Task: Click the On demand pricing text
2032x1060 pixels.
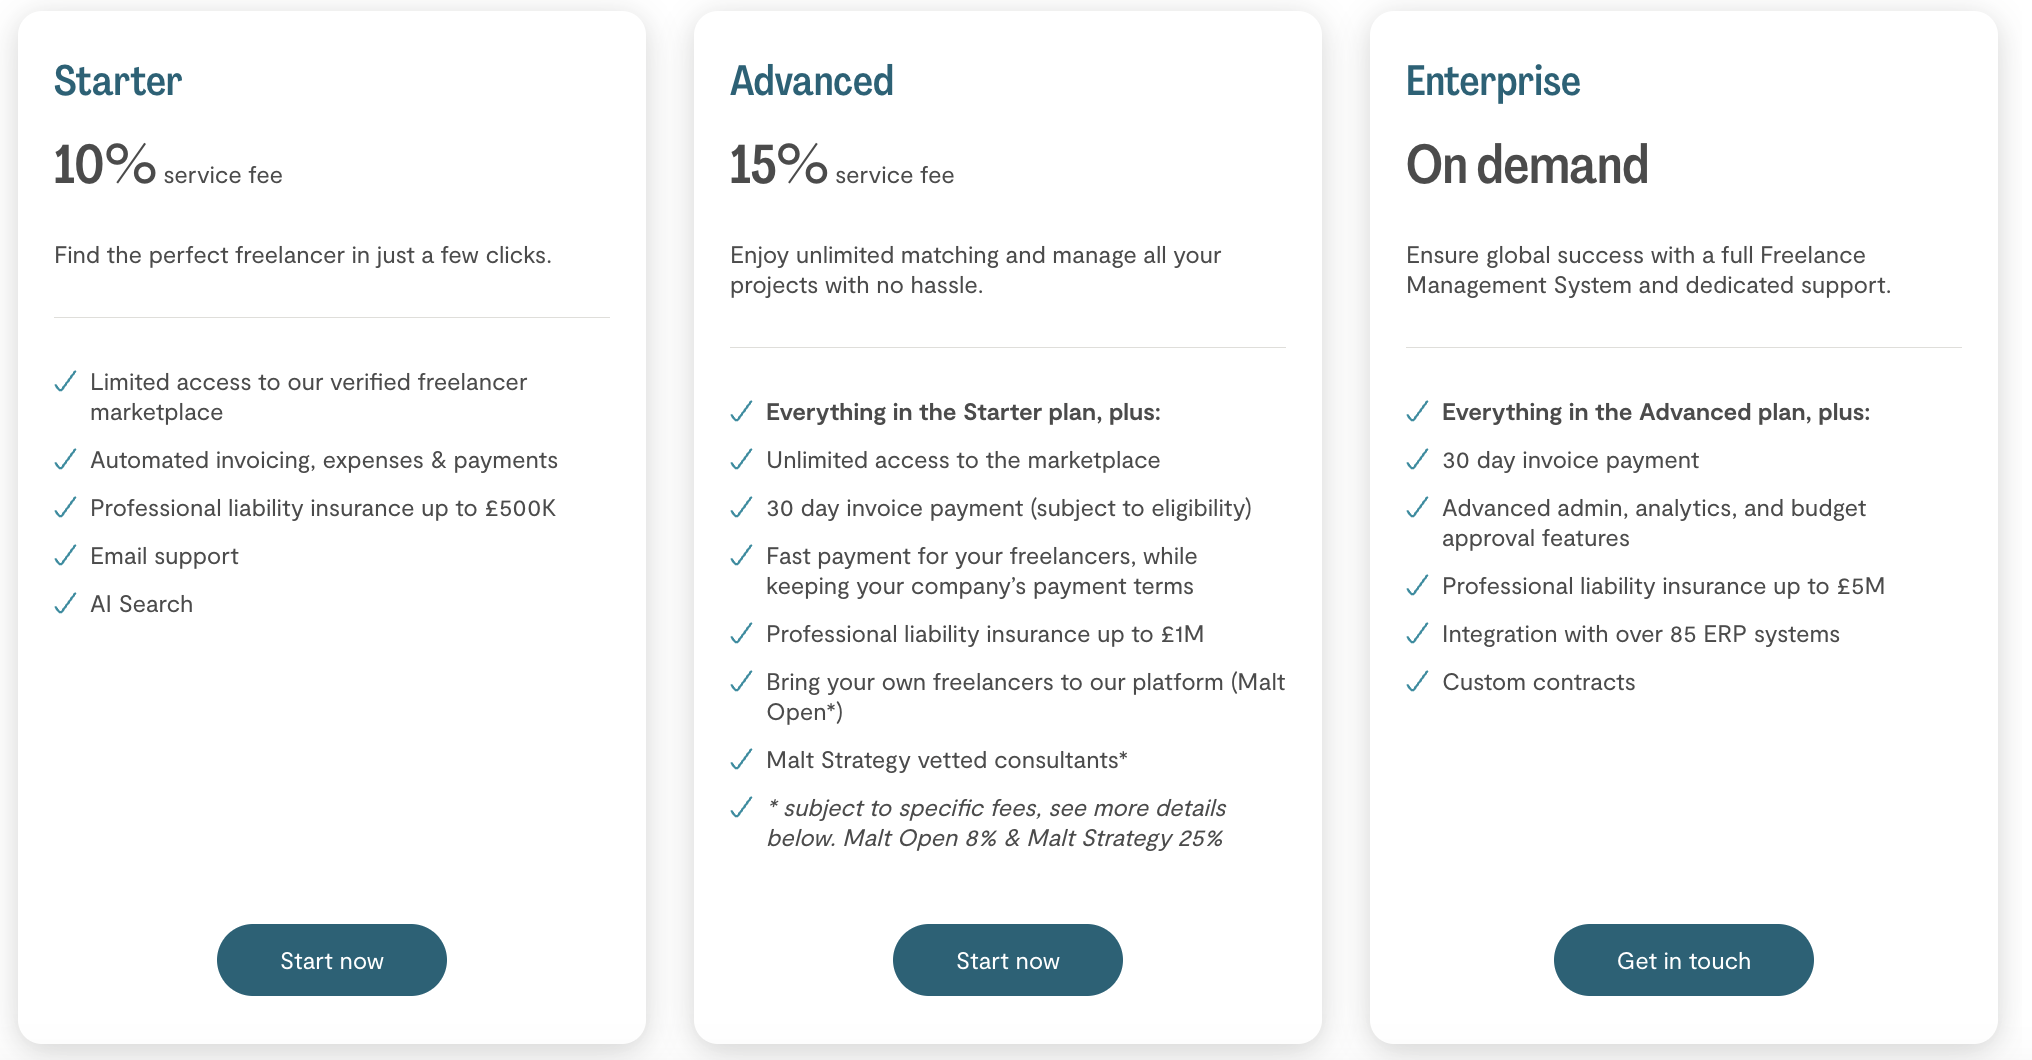Action: (1526, 165)
